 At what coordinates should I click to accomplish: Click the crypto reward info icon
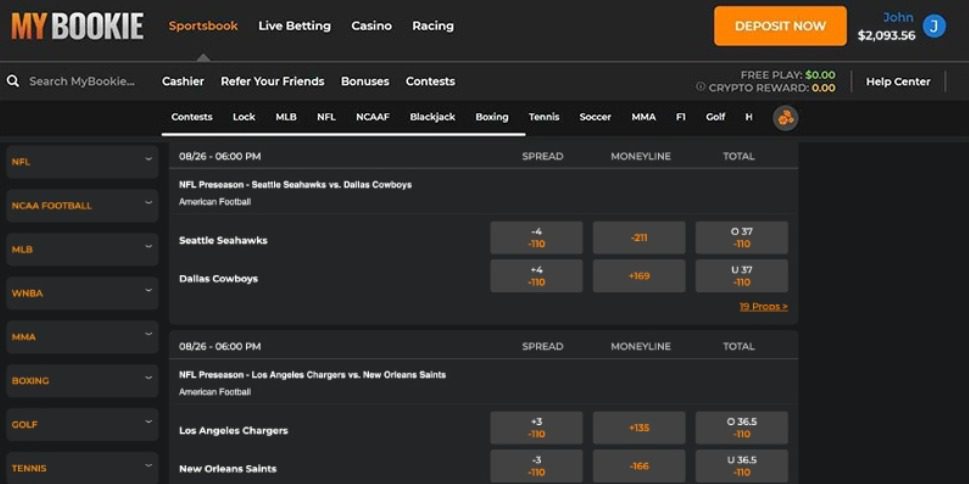700,87
